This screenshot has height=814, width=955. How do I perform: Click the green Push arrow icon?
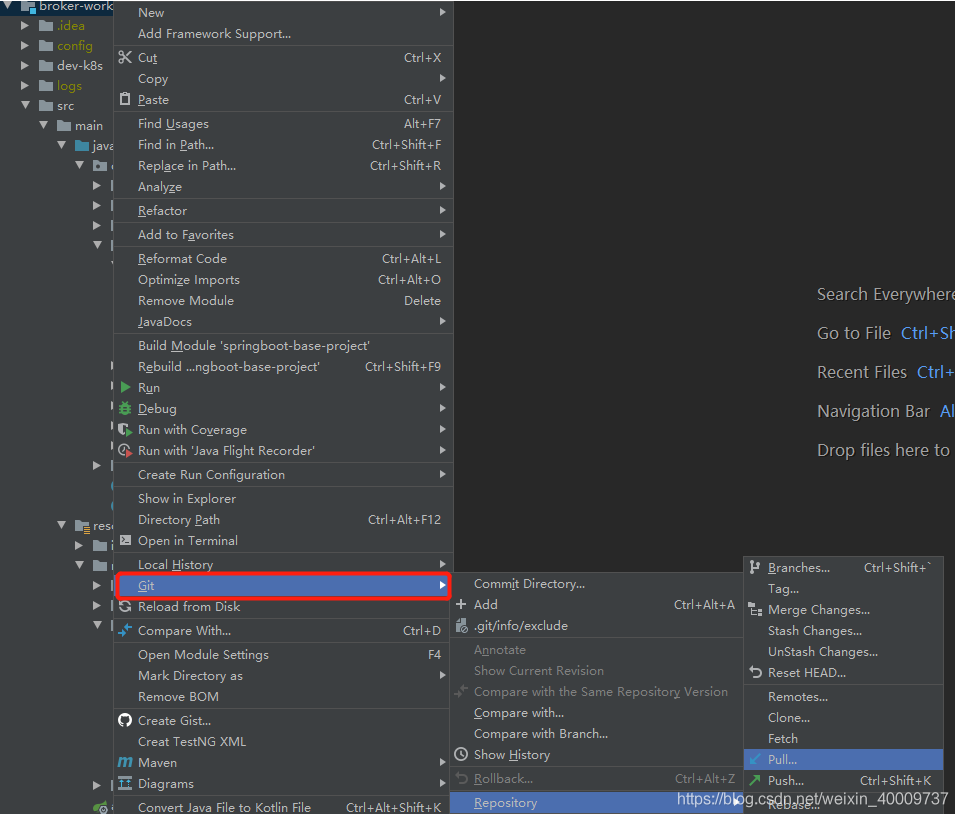point(755,780)
